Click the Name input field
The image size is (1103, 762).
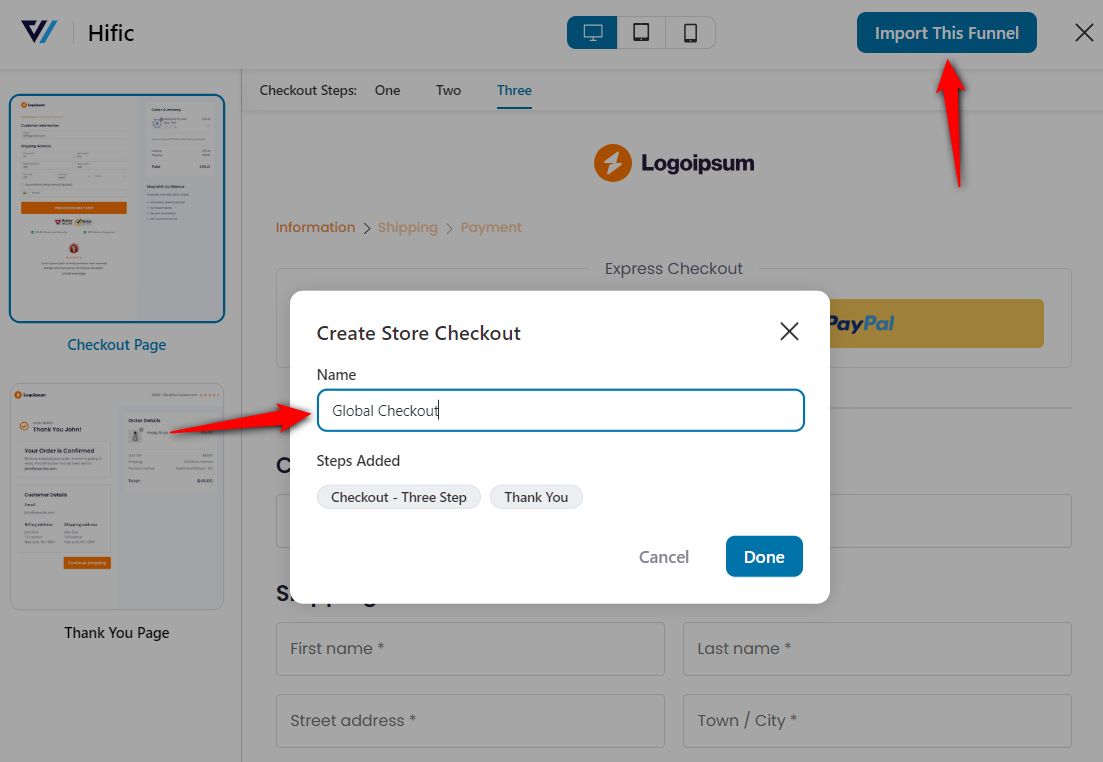point(560,410)
